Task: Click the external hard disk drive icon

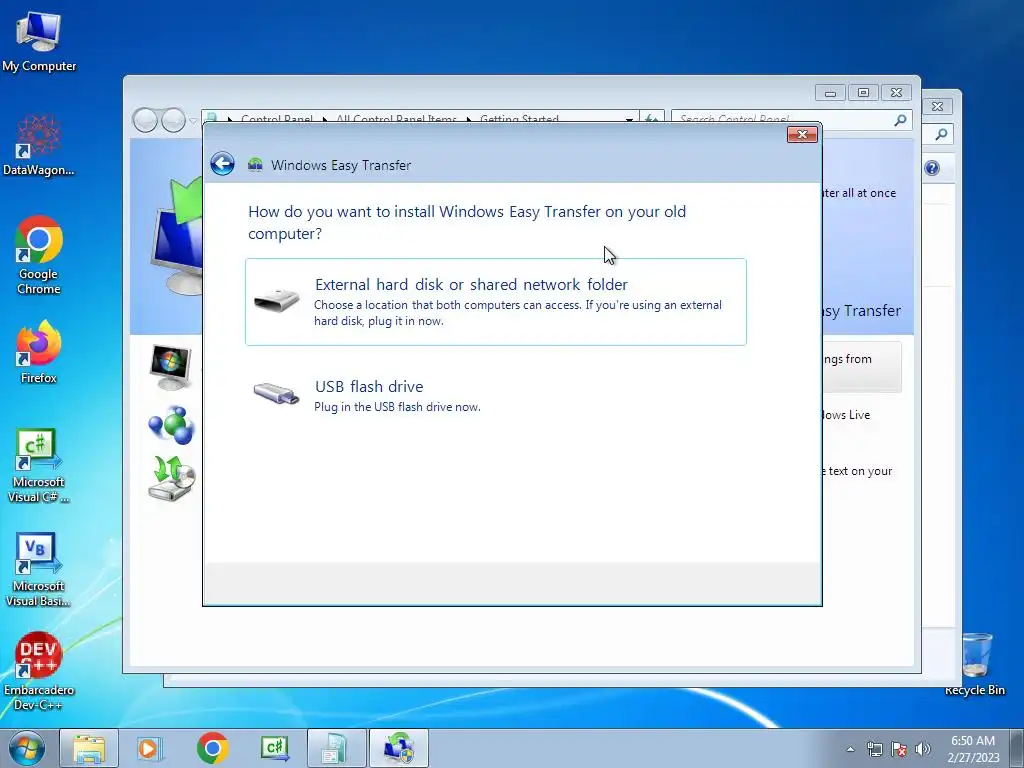Action: coord(276,300)
